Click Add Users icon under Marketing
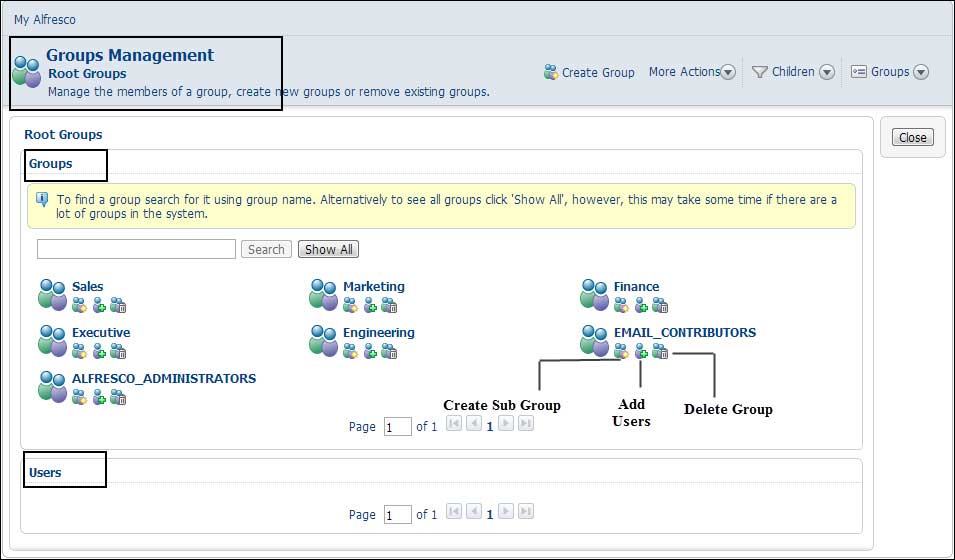 (x=370, y=305)
